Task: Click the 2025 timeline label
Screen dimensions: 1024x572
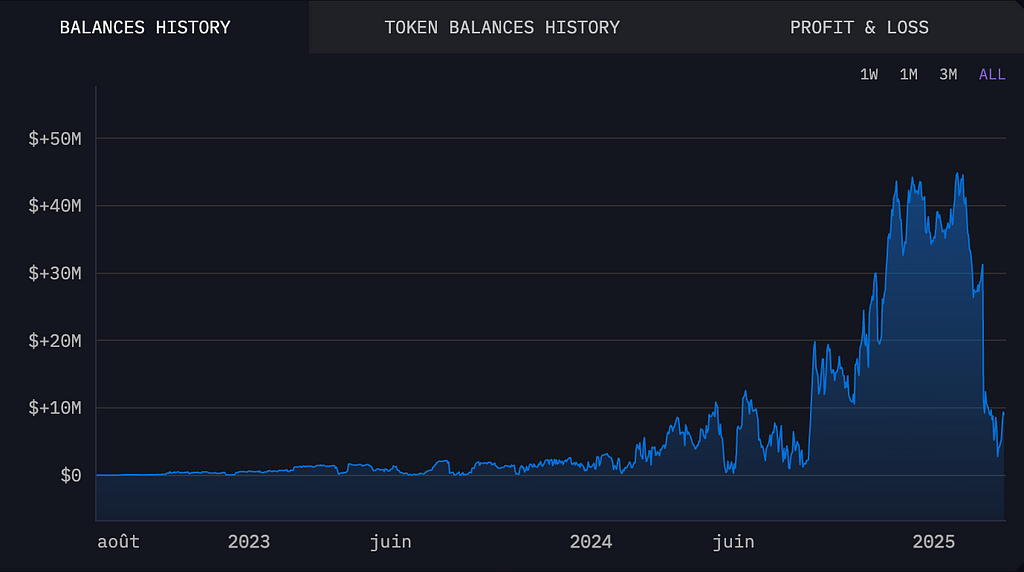Action: 934,542
